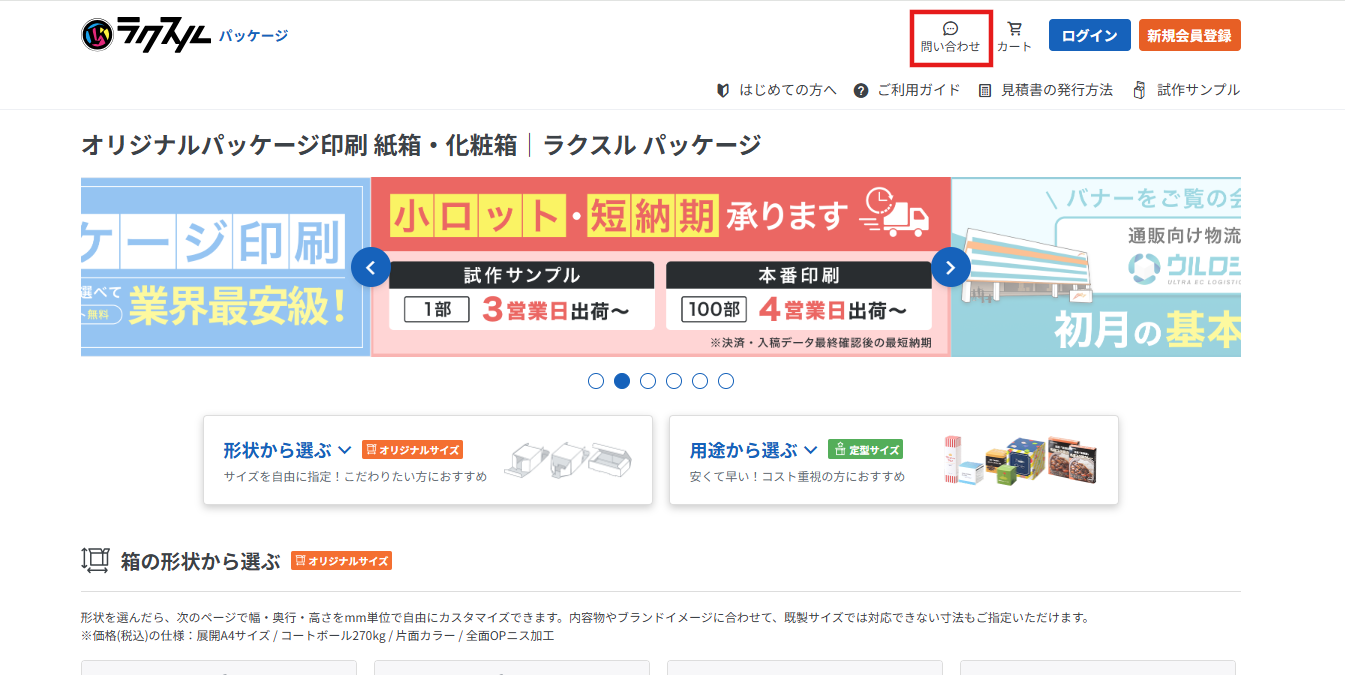This screenshot has width=1345, height=675.
Task: Select the fifth carousel dot
Action: point(700,381)
